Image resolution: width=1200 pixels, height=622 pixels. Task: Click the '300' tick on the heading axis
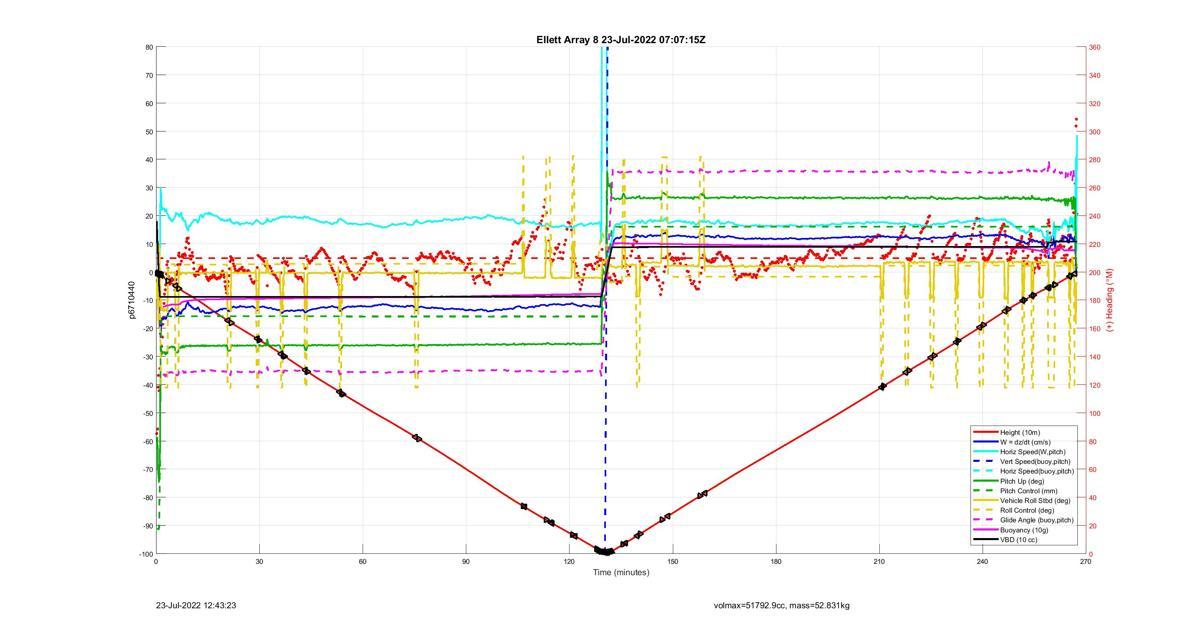1095,132
